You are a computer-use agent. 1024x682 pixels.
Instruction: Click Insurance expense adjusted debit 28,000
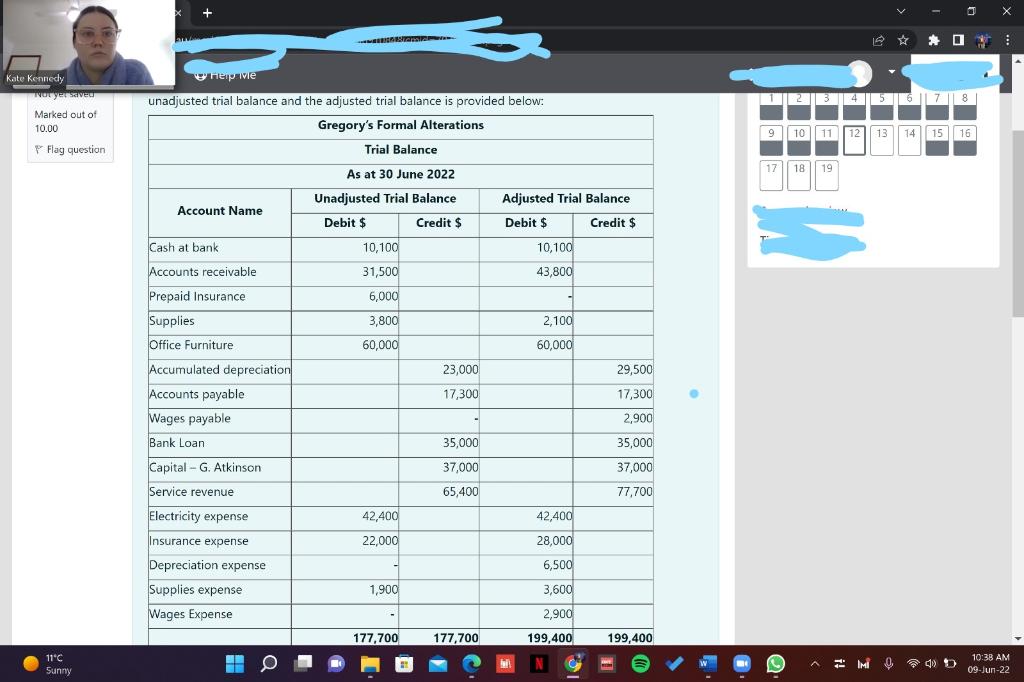click(x=554, y=541)
